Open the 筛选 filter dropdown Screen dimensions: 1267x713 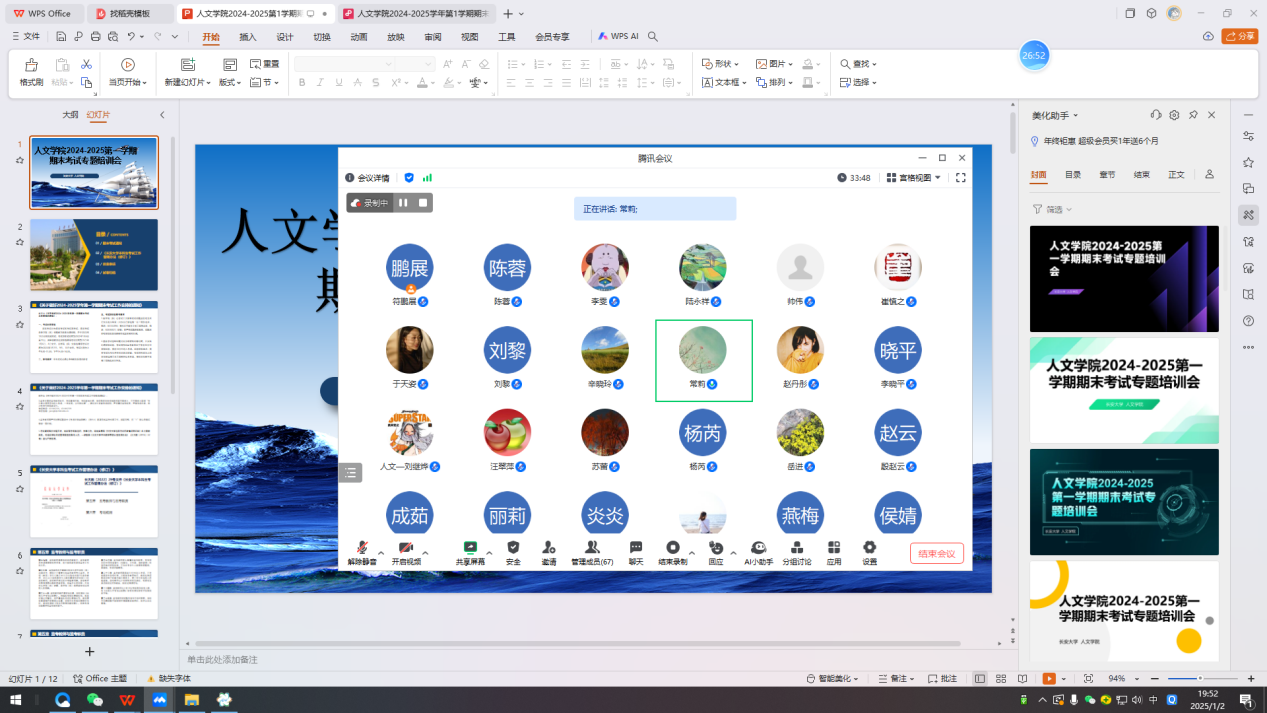click(1053, 210)
